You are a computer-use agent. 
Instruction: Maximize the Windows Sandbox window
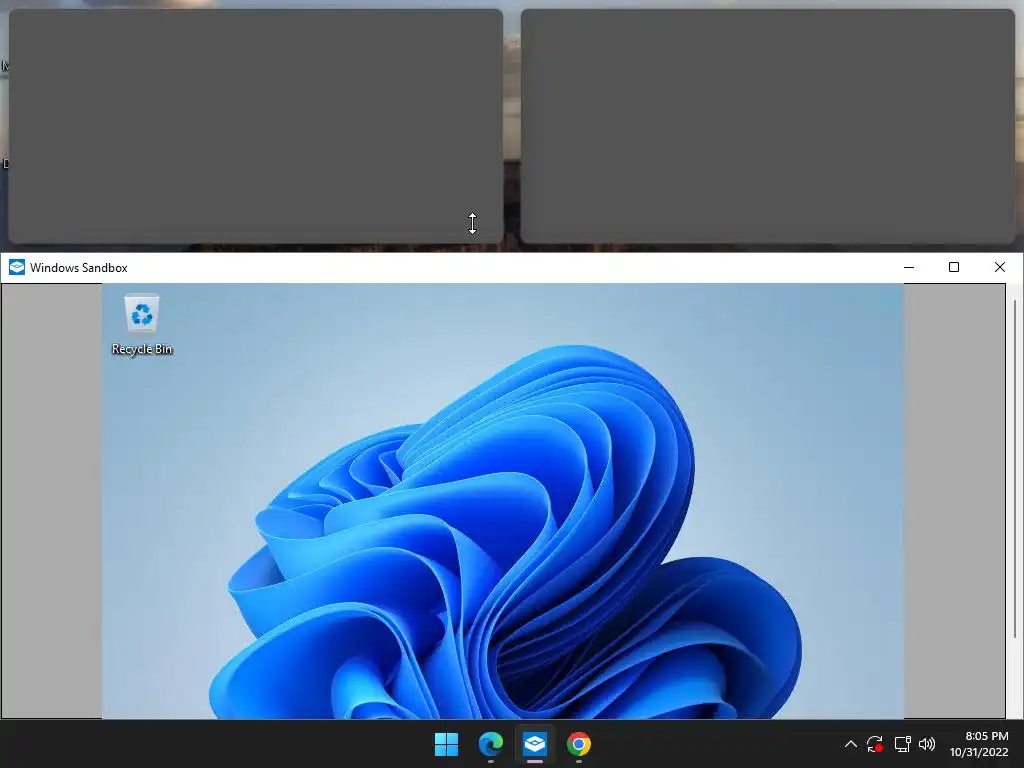pos(953,267)
